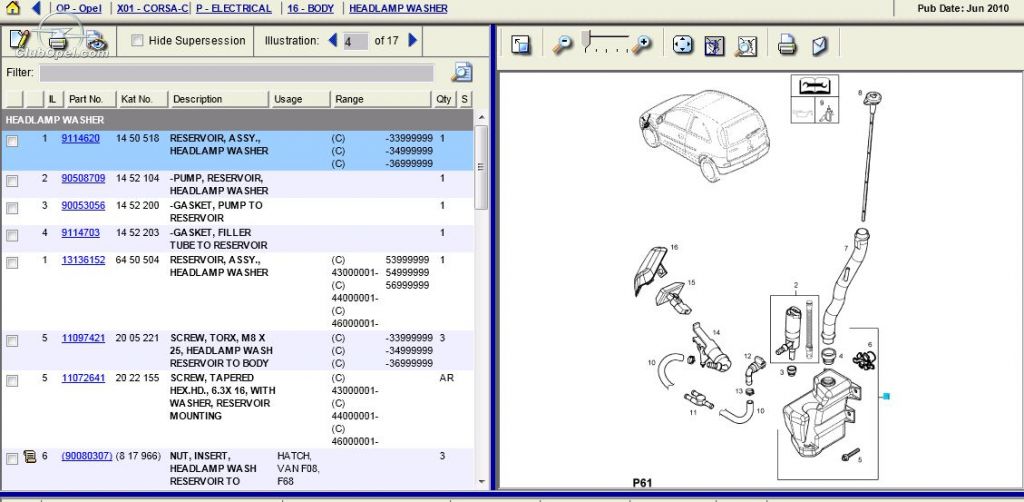Open part number link 9114703
Image resolution: width=1024 pixels, height=502 pixels.
[80, 232]
